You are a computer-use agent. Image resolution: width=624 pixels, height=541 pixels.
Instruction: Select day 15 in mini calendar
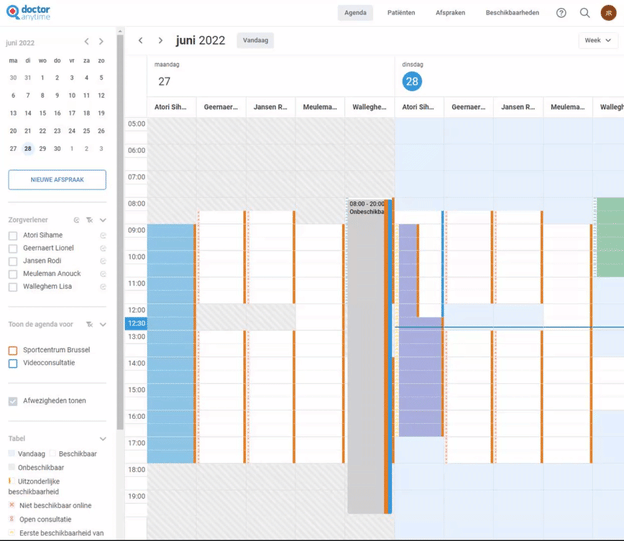point(43,113)
